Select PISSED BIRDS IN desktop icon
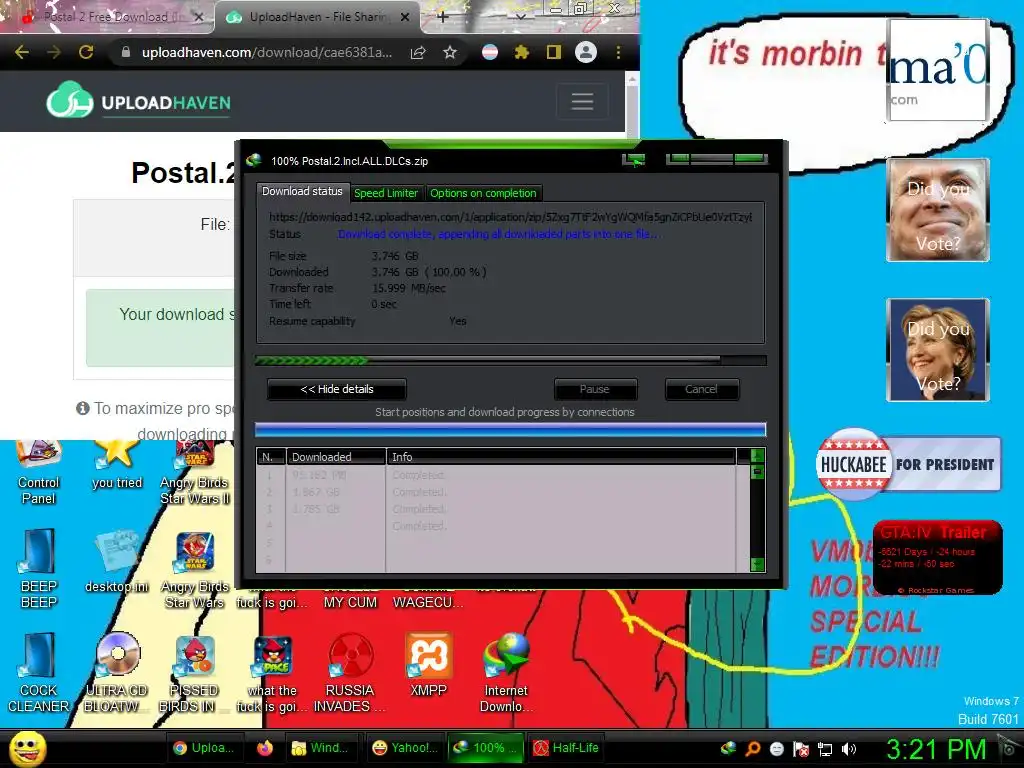The image size is (1024, 768). tap(195, 673)
